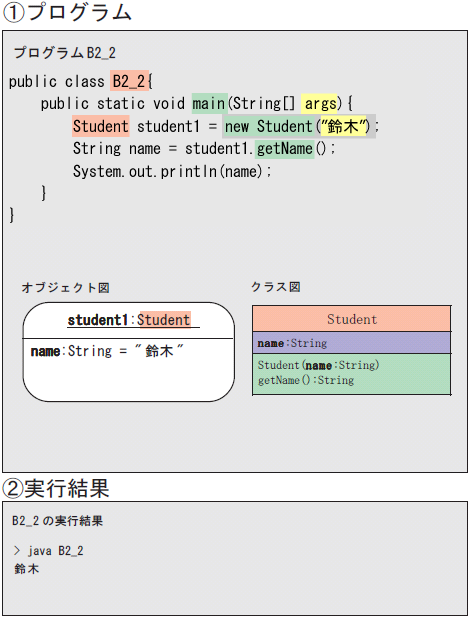Select the new Student constructor call
The height and width of the screenshot is (617, 469).
pyautogui.click(x=299, y=126)
